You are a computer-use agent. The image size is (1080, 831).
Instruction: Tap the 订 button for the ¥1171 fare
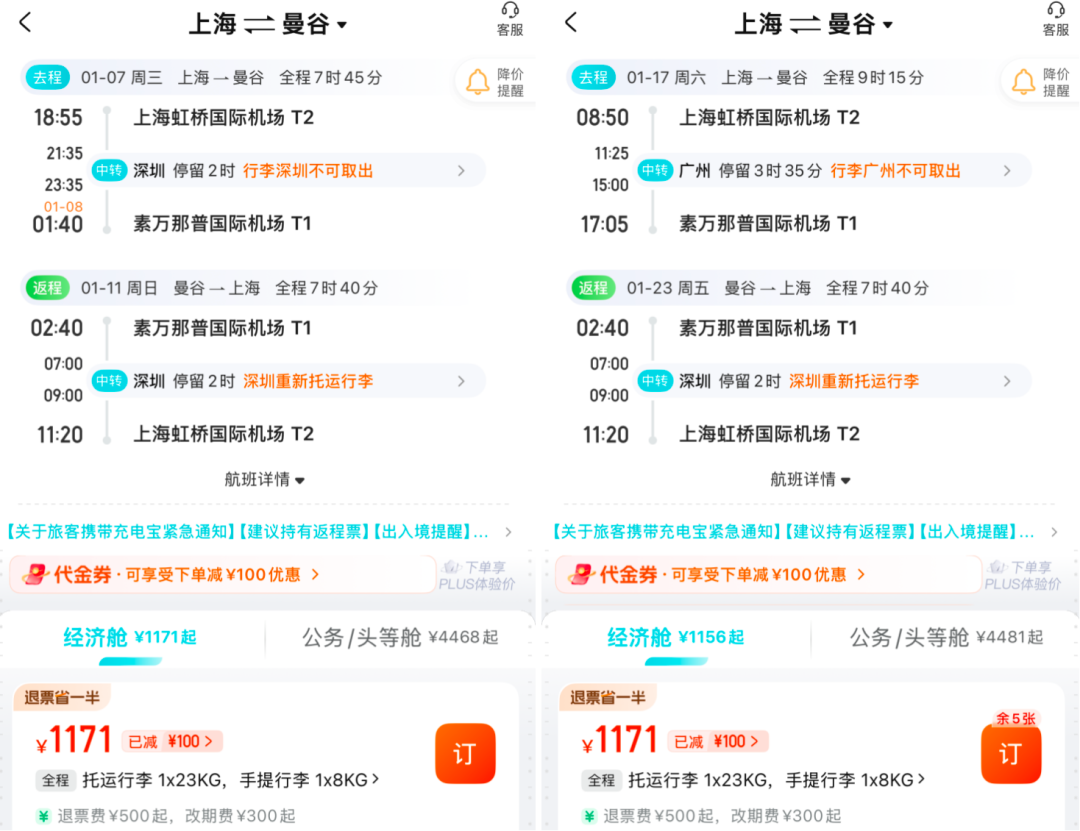pyautogui.click(x=465, y=754)
